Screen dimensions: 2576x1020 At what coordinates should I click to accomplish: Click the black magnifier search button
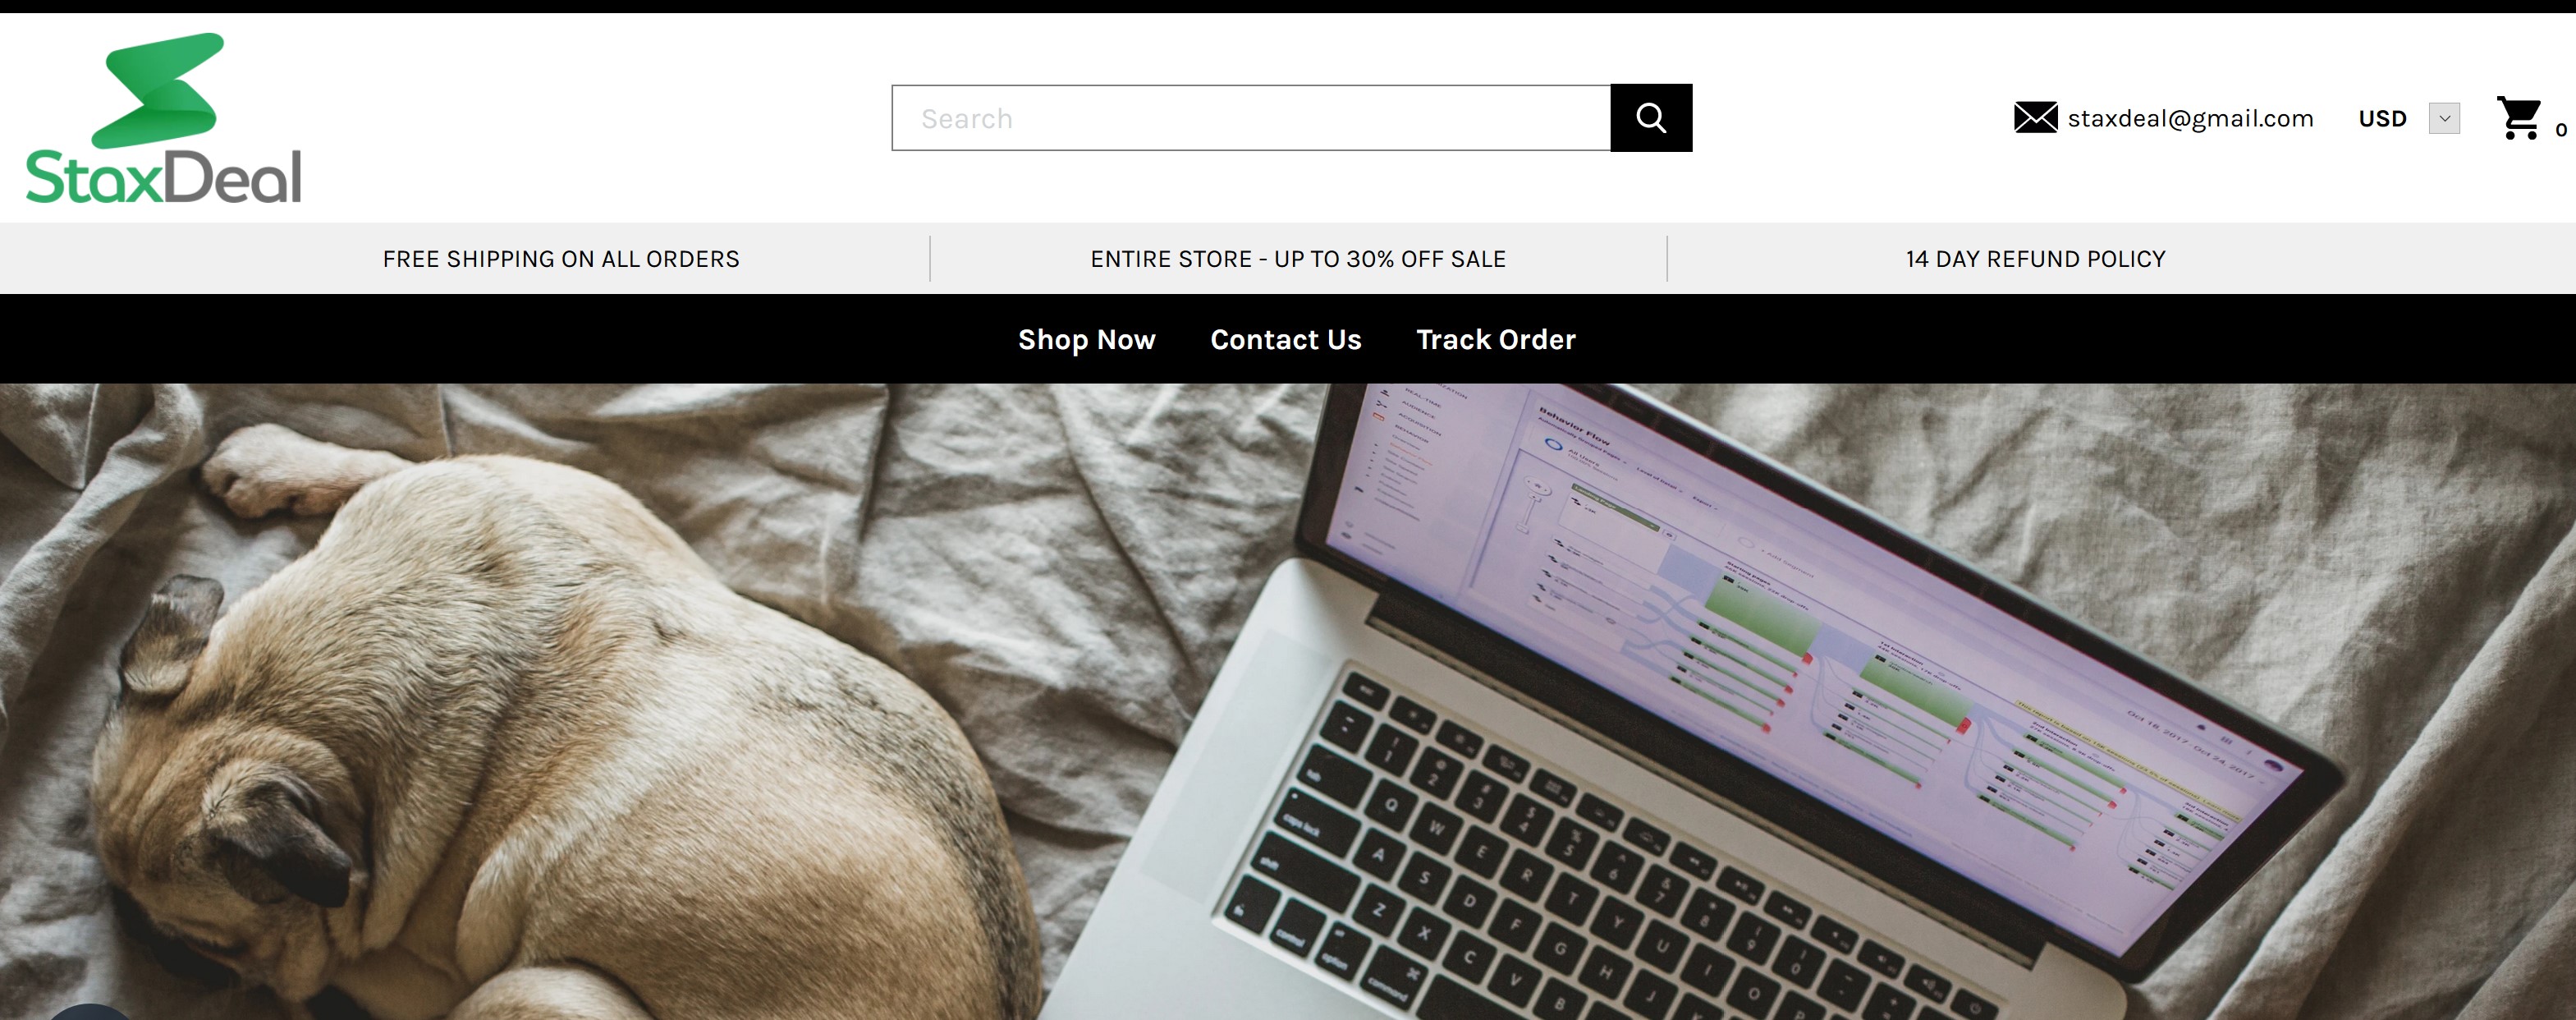coord(1651,118)
